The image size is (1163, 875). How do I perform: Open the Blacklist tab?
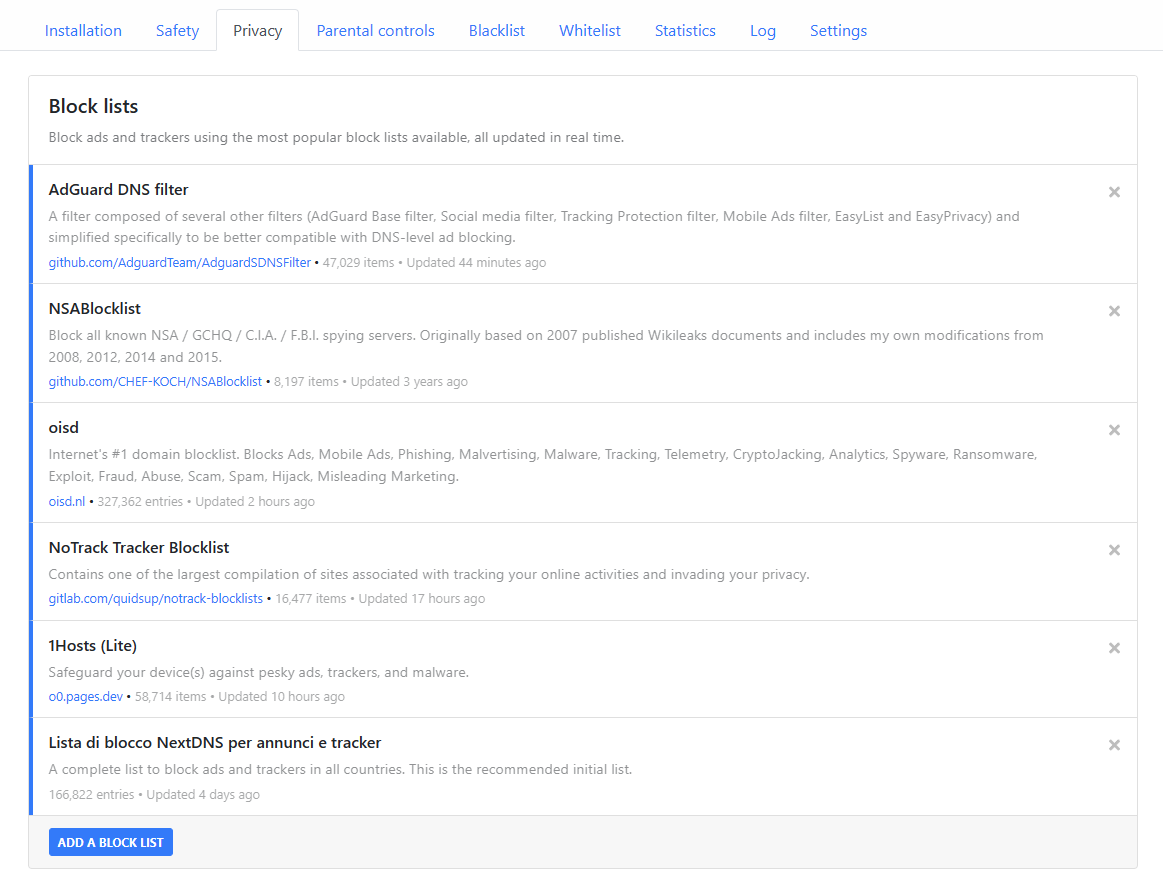tap(497, 31)
